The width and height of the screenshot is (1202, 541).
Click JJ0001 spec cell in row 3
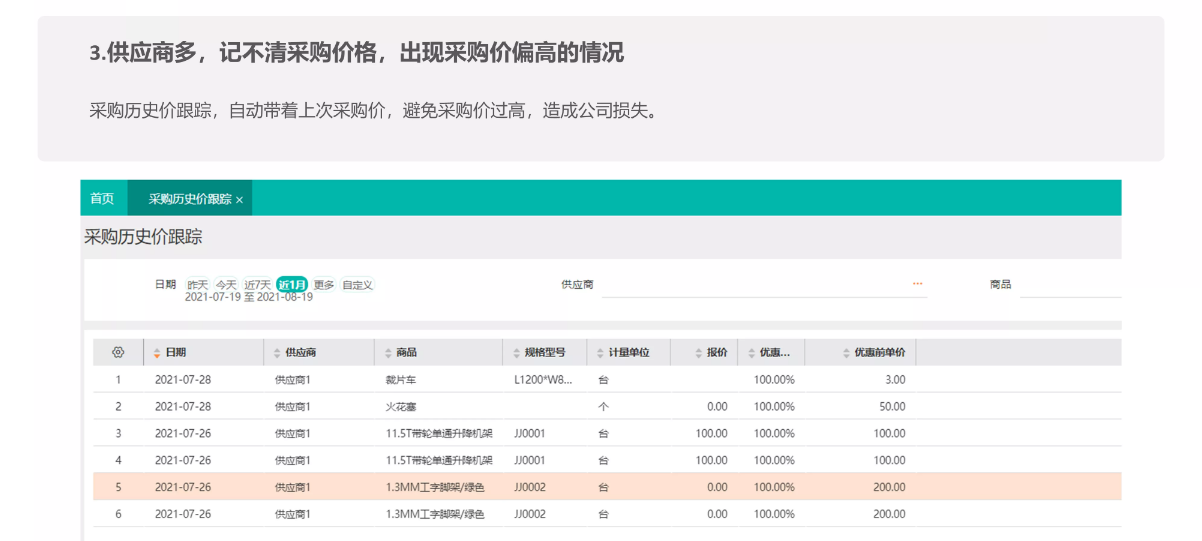pyautogui.click(x=530, y=434)
